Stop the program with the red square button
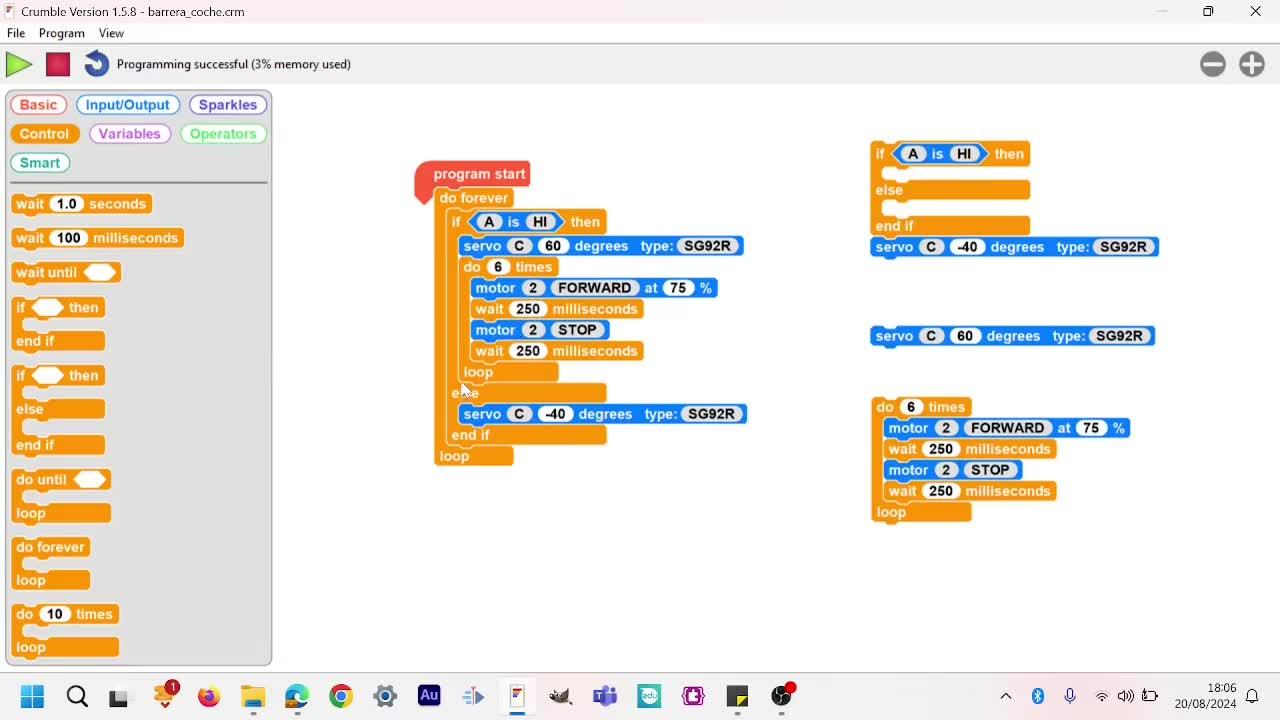 58,64
